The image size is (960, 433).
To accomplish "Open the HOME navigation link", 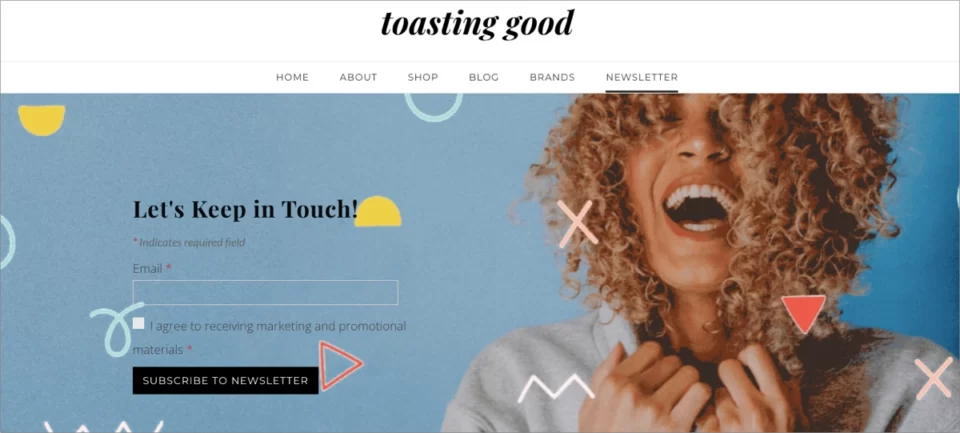I will click(292, 77).
